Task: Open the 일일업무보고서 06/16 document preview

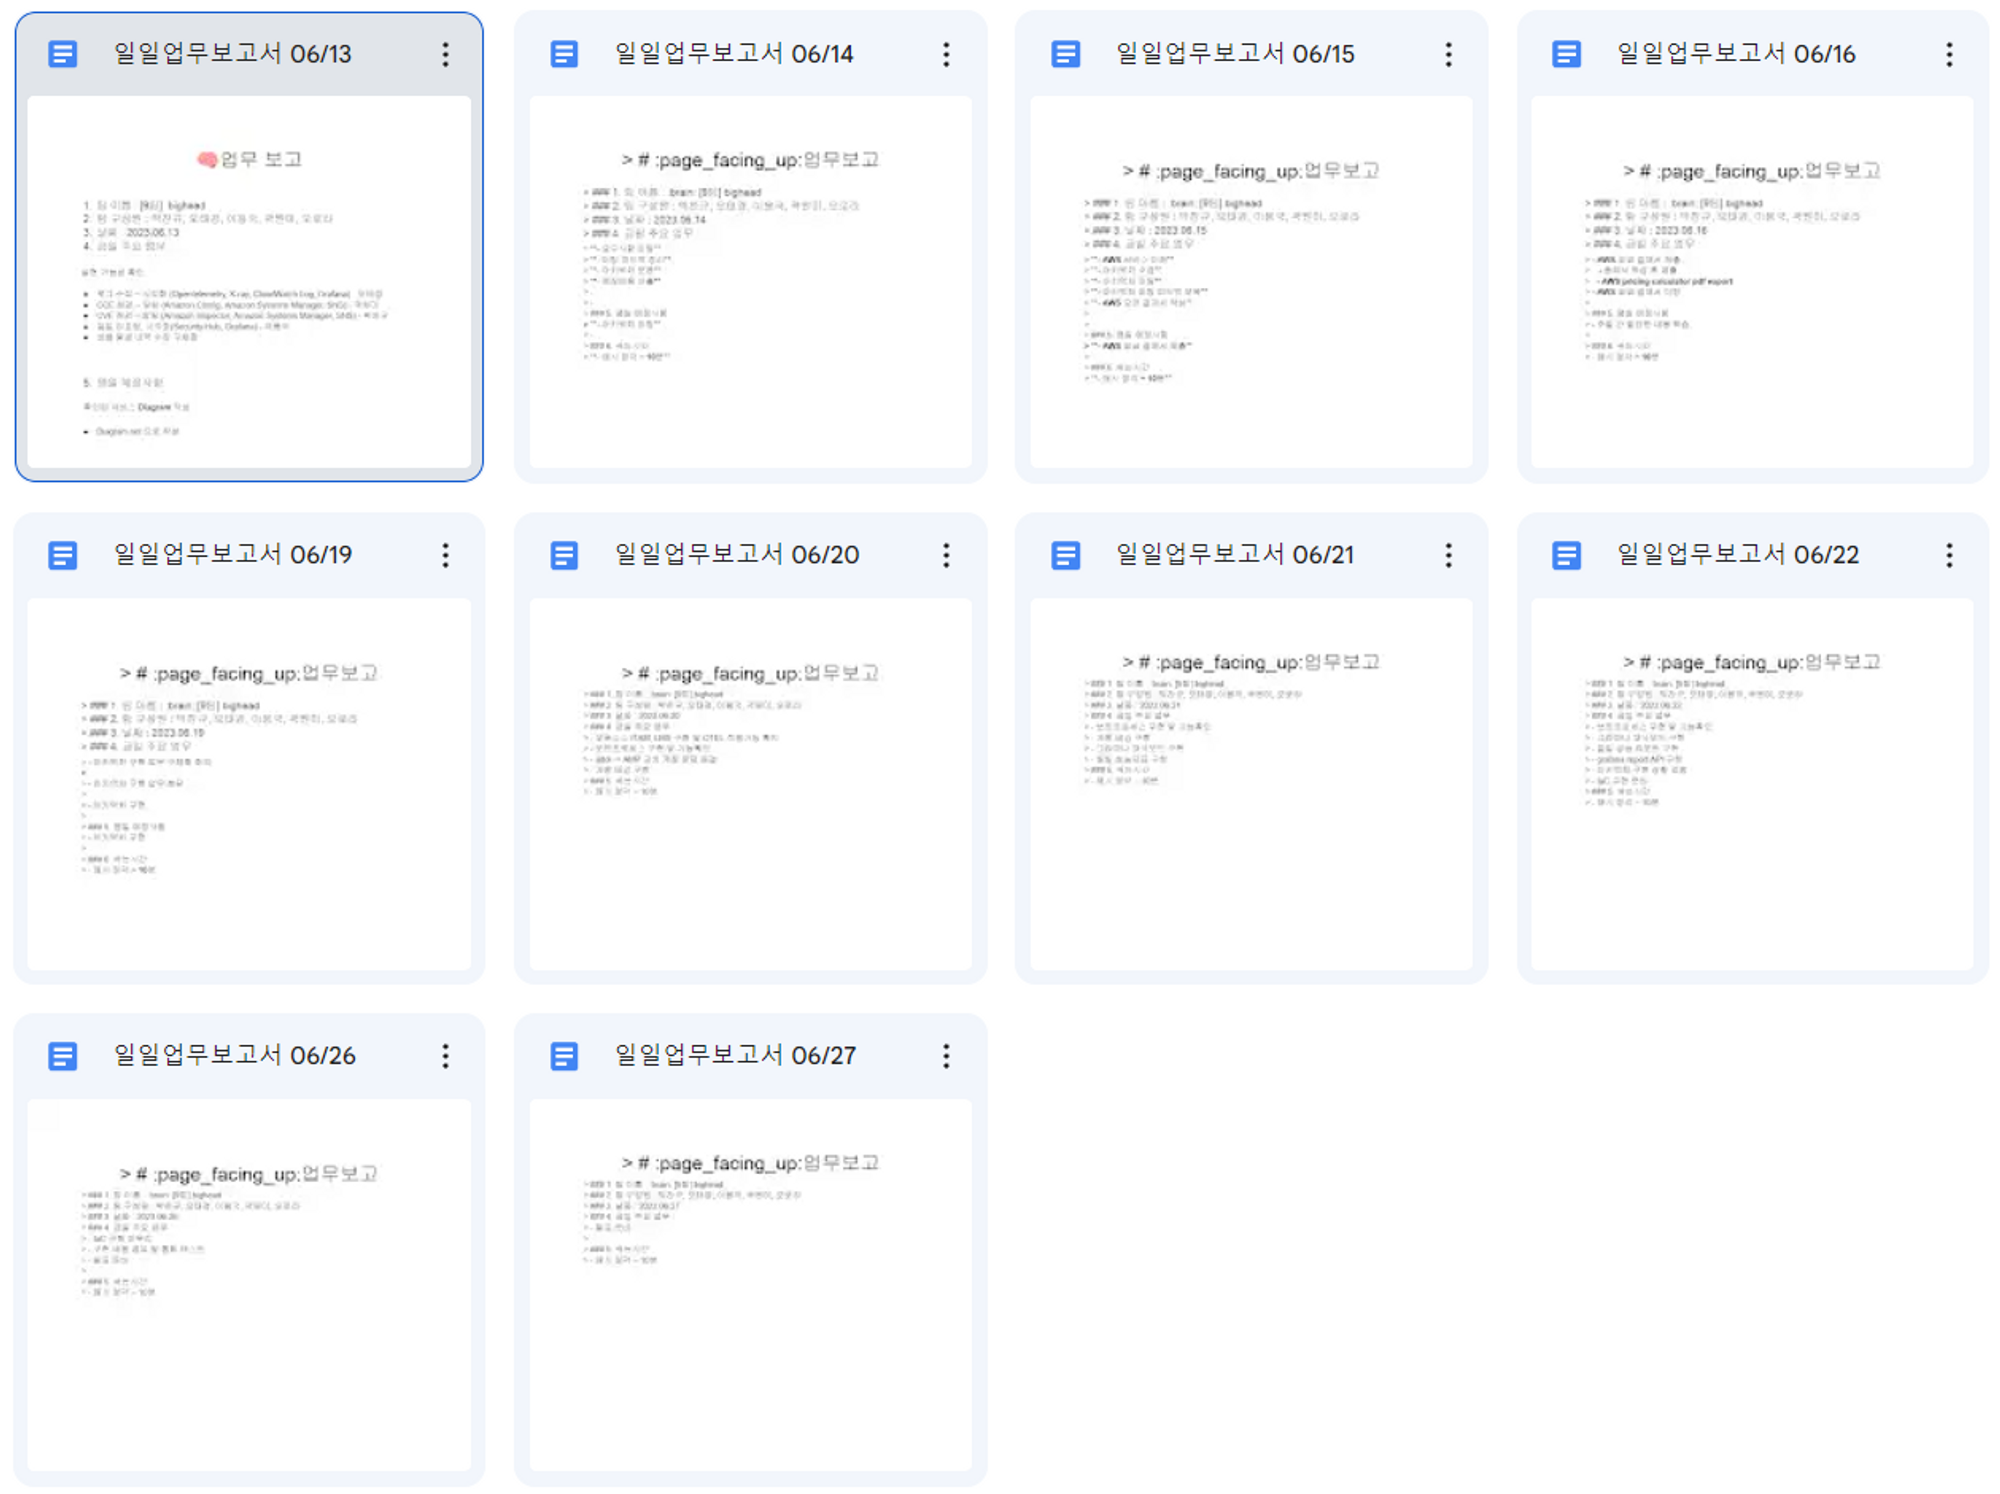Action: pos(1752,282)
